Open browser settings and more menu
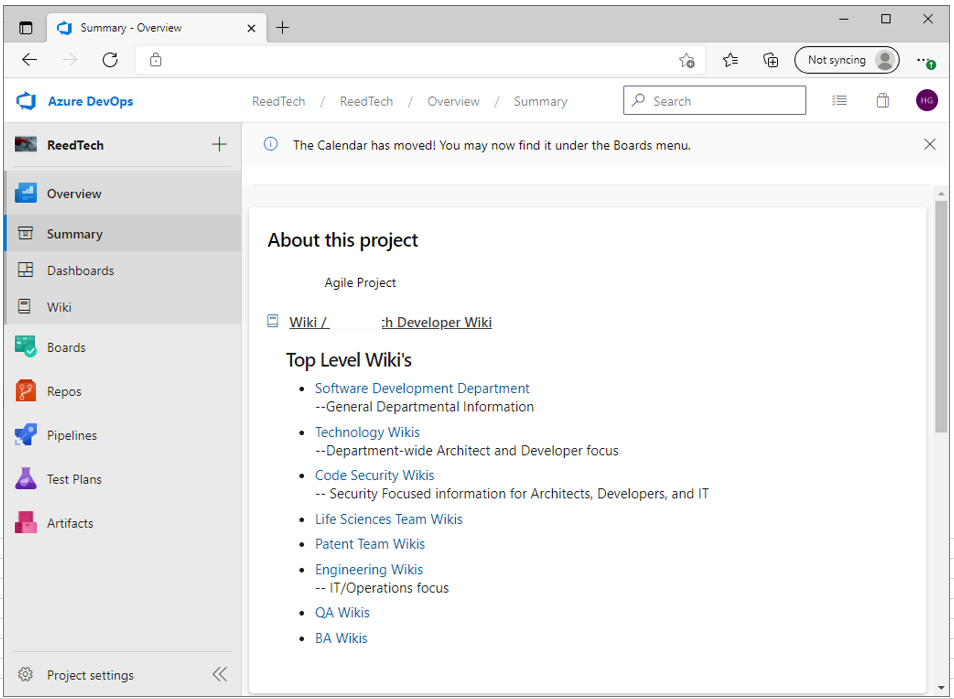This screenshot has height=699, width=954. 925,61
